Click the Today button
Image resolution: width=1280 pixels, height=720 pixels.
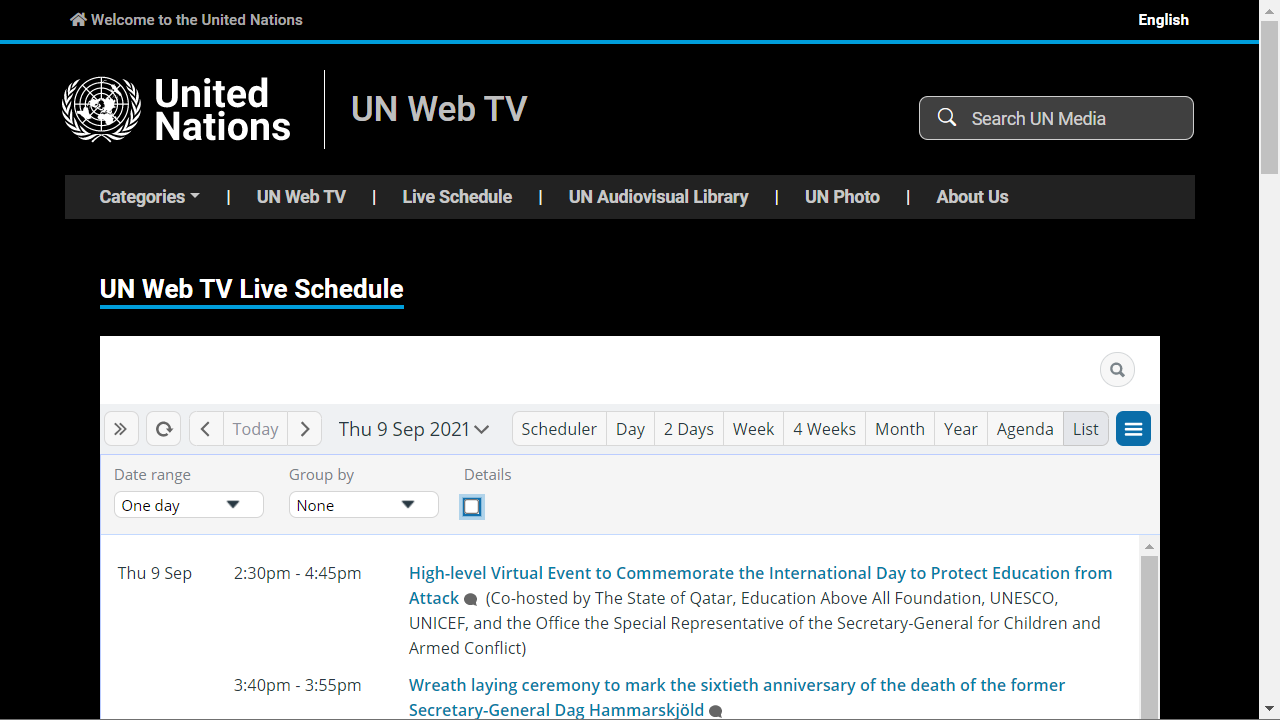(x=255, y=428)
